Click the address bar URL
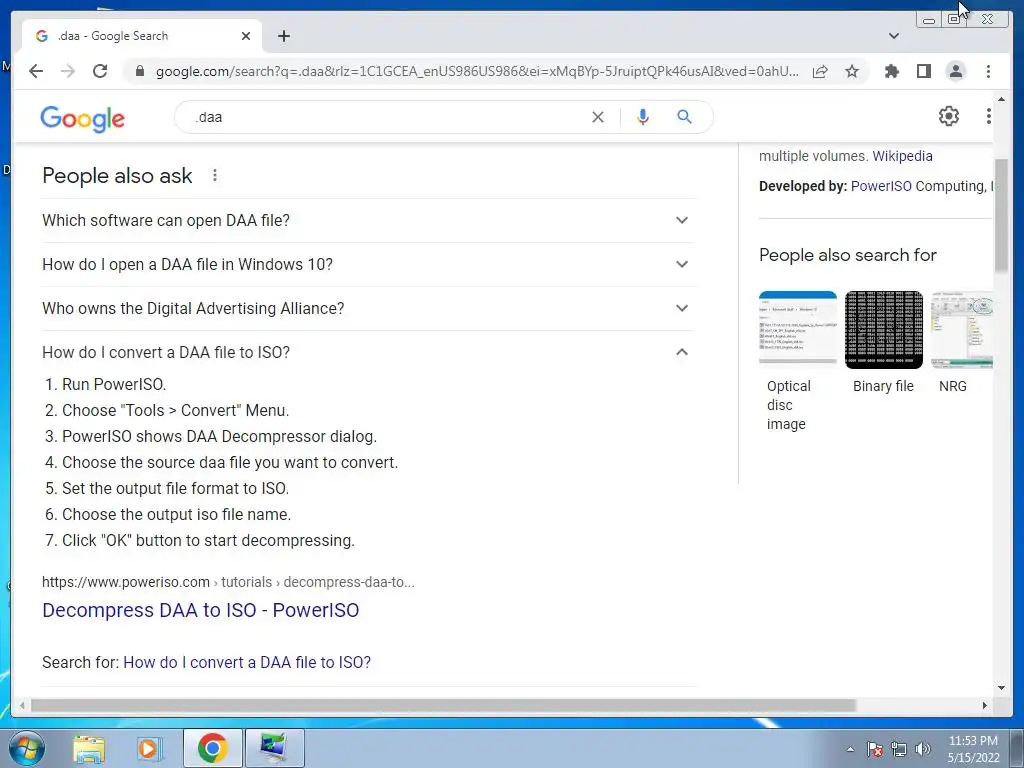This screenshot has width=1024, height=768. click(x=477, y=71)
